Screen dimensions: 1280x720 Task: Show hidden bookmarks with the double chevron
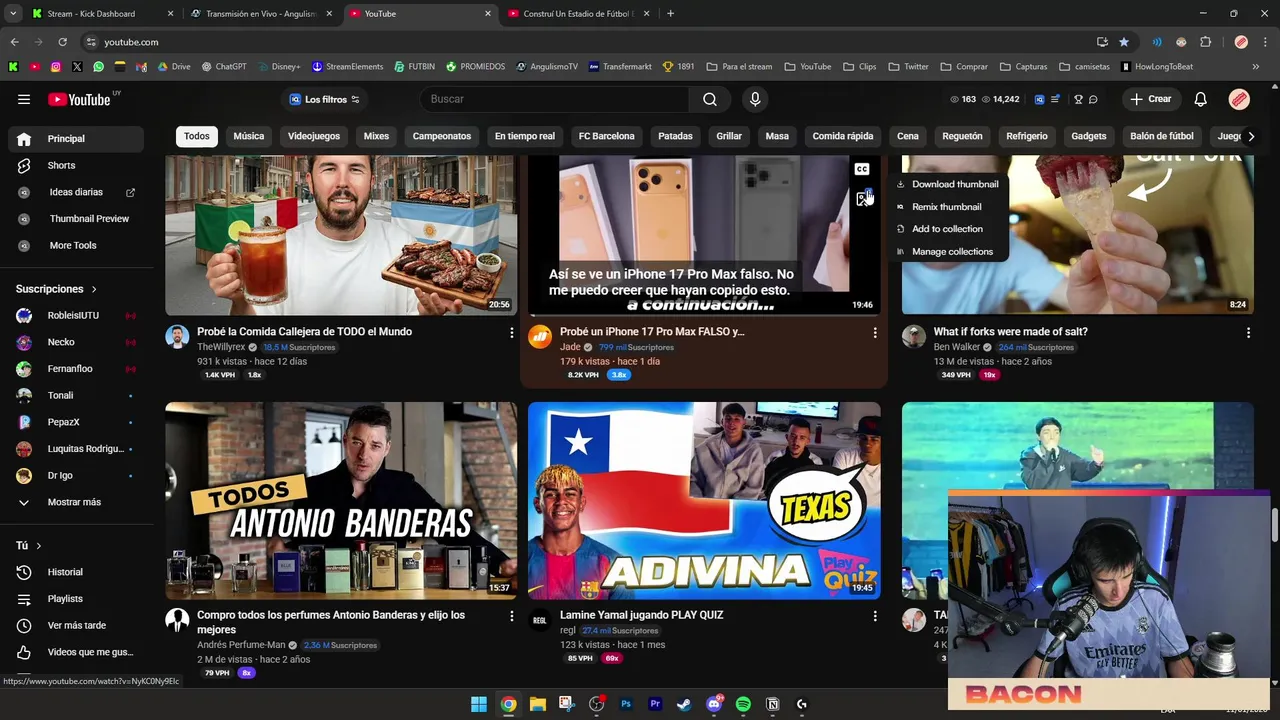[1256, 66]
